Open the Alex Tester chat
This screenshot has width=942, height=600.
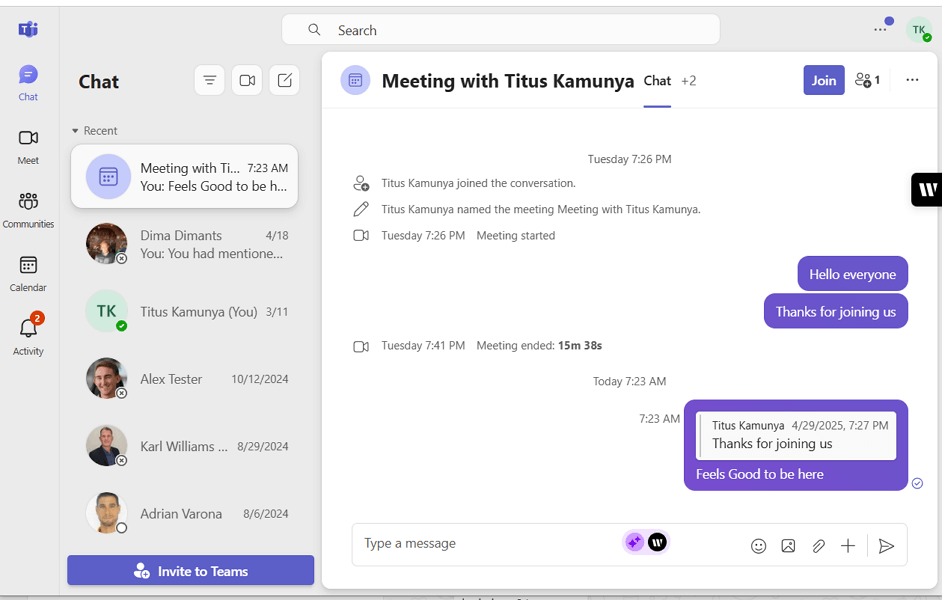[x=184, y=378]
